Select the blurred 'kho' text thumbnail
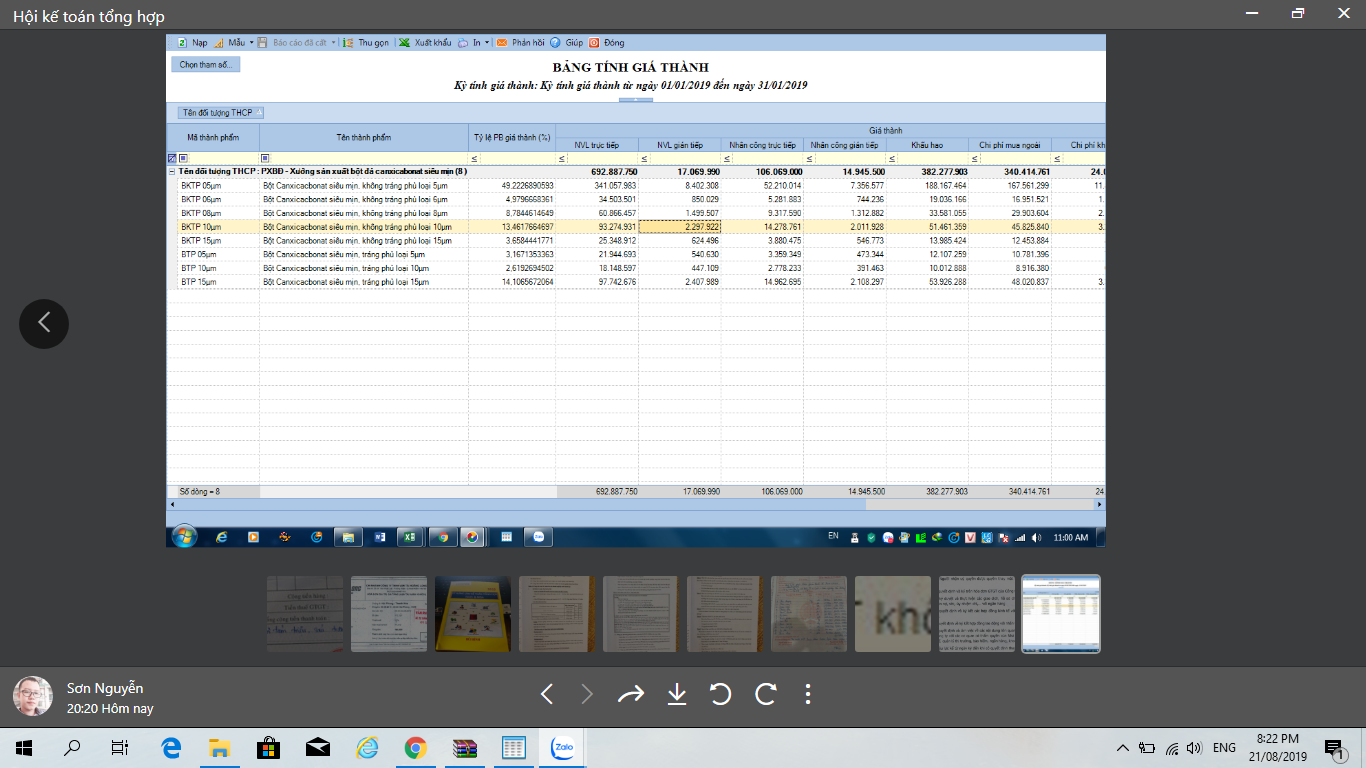1366x768 pixels. (893, 614)
